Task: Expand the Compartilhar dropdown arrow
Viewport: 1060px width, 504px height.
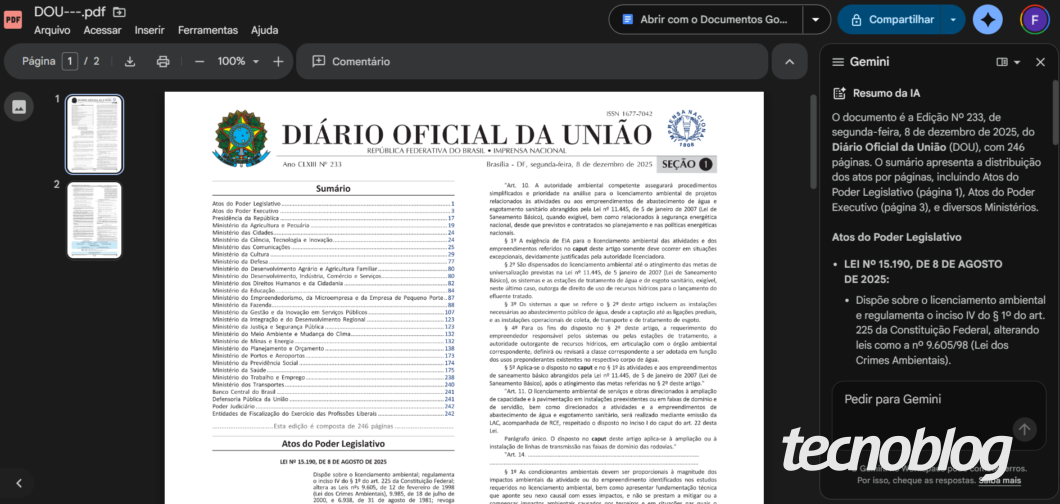Action: tap(953, 20)
